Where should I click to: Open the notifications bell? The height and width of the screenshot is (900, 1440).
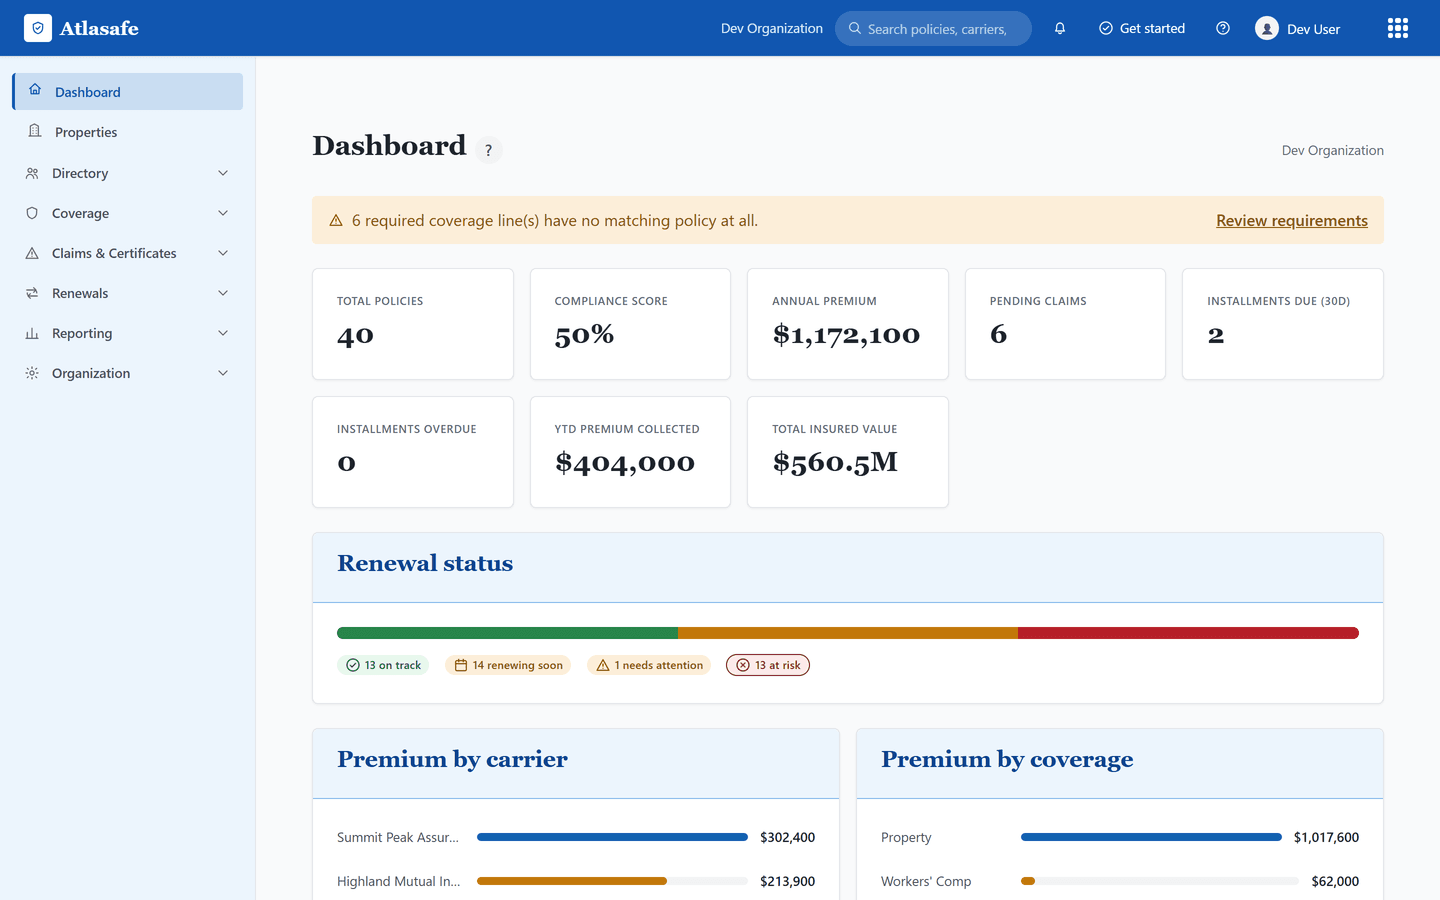(x=1060, y=28)
